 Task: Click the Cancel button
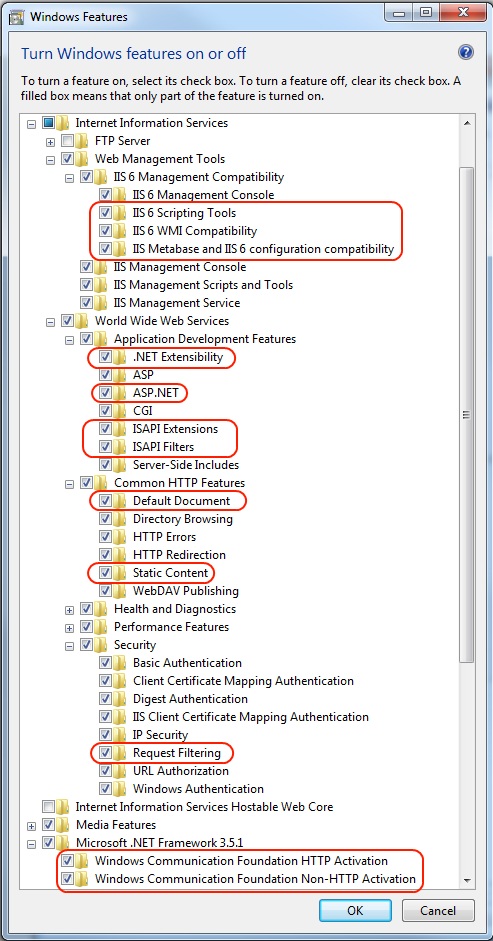[438, 910]
